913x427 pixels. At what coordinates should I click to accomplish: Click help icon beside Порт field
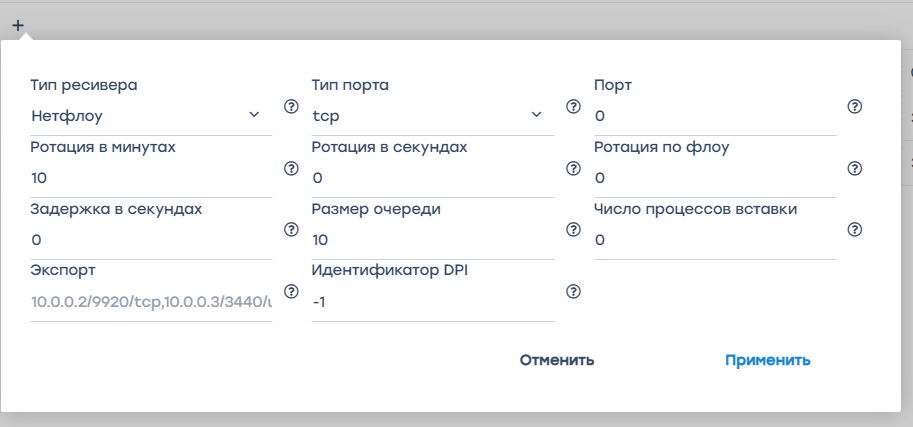tap(855, 107)
